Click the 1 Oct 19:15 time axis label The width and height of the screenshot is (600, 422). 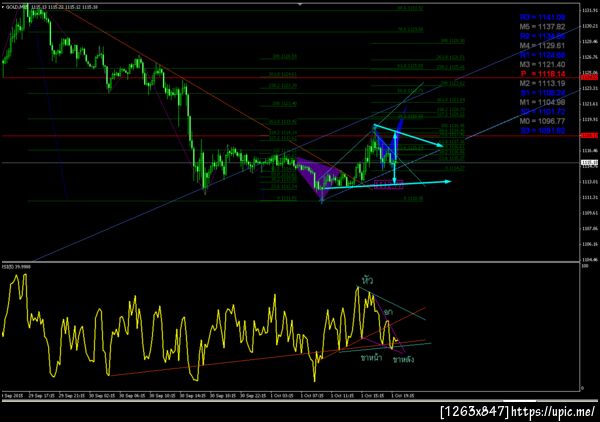click(403, 396)
